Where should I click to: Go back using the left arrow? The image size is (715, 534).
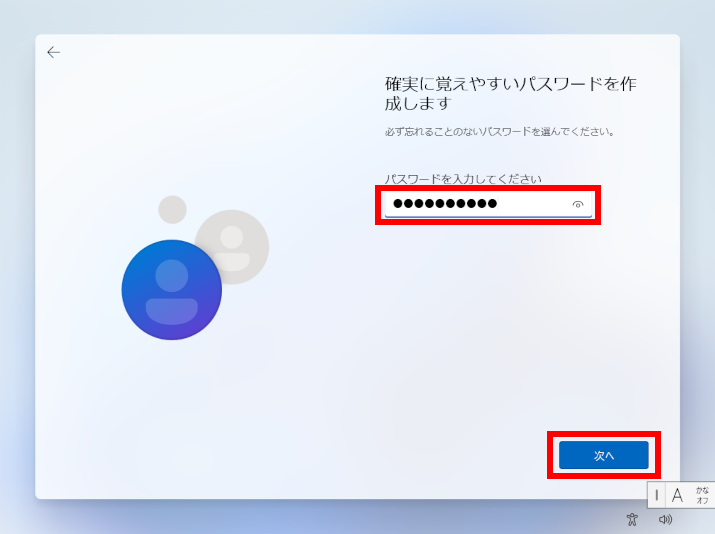click(x=53, y=52)
